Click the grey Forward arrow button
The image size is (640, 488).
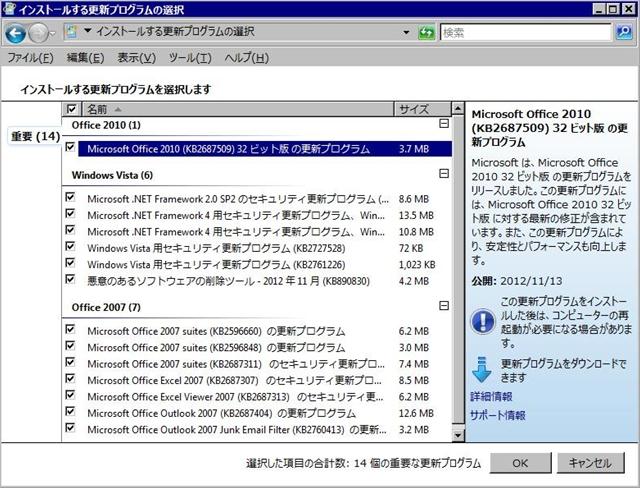[38, 33]
